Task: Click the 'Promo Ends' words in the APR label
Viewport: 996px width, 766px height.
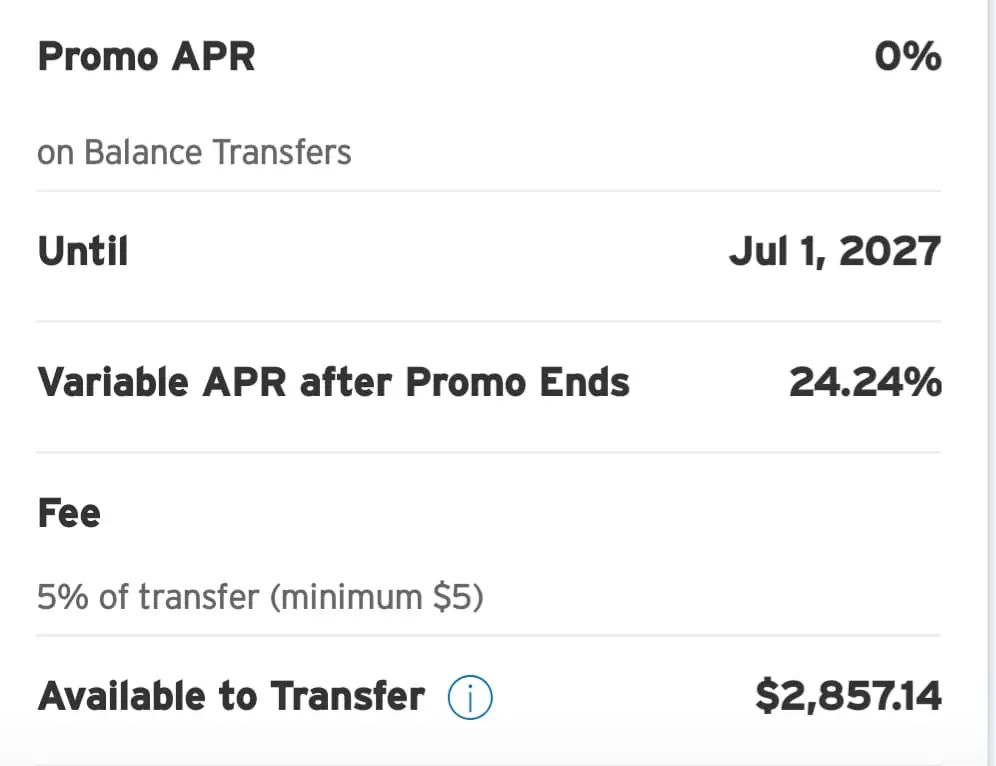Action: pyautogui.click(x=518, y=382)
